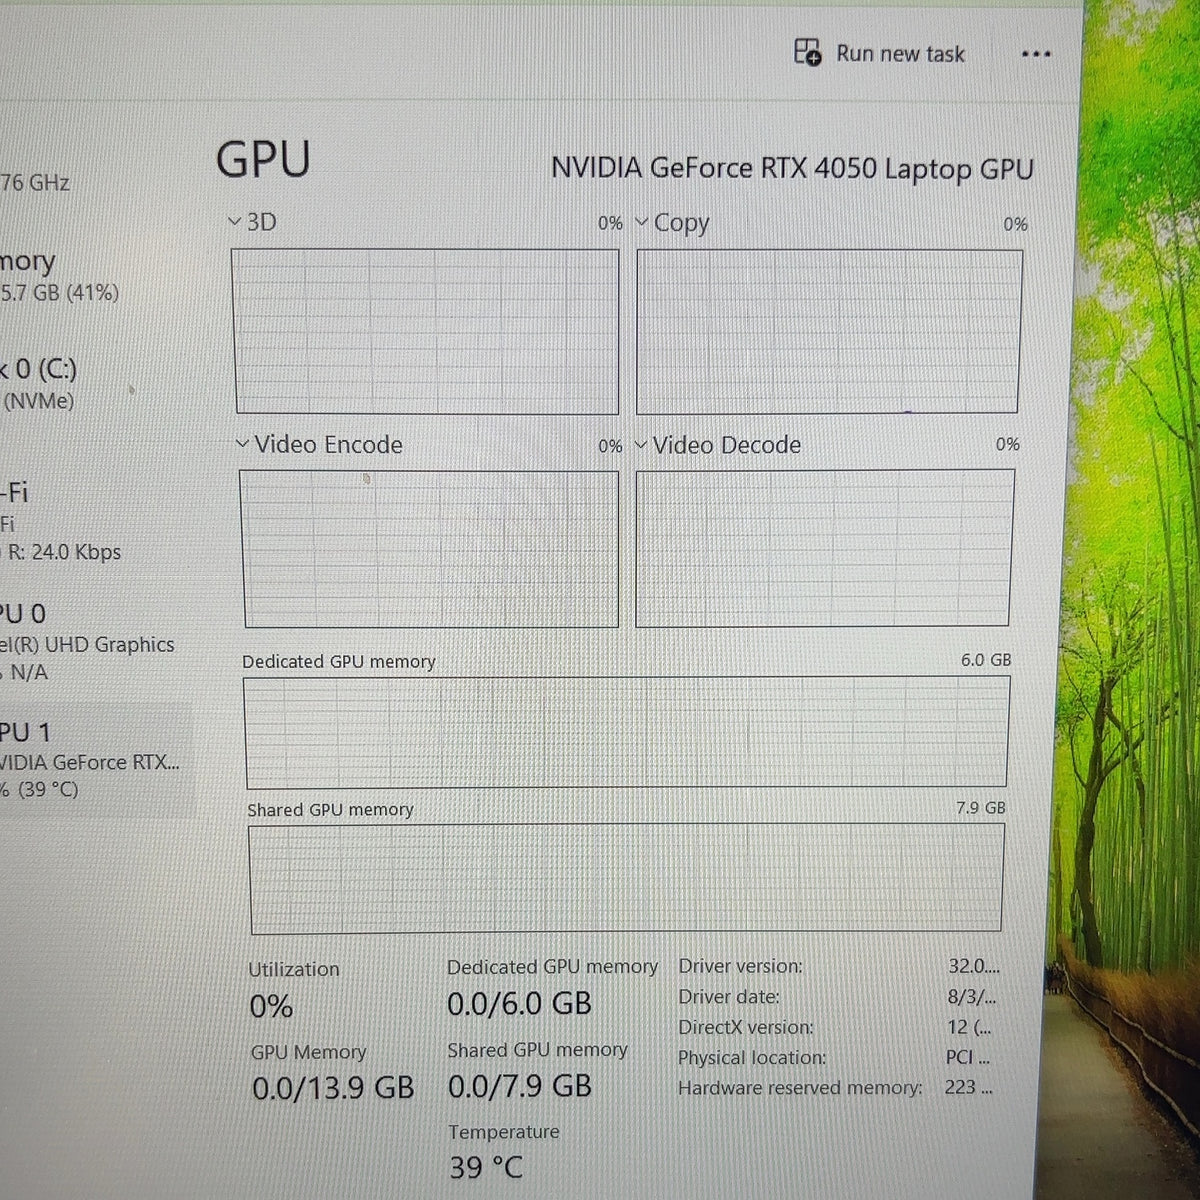Click the Dedicated GPU memory graph
Screen dimensions: 1200x1200
(627, 732)
